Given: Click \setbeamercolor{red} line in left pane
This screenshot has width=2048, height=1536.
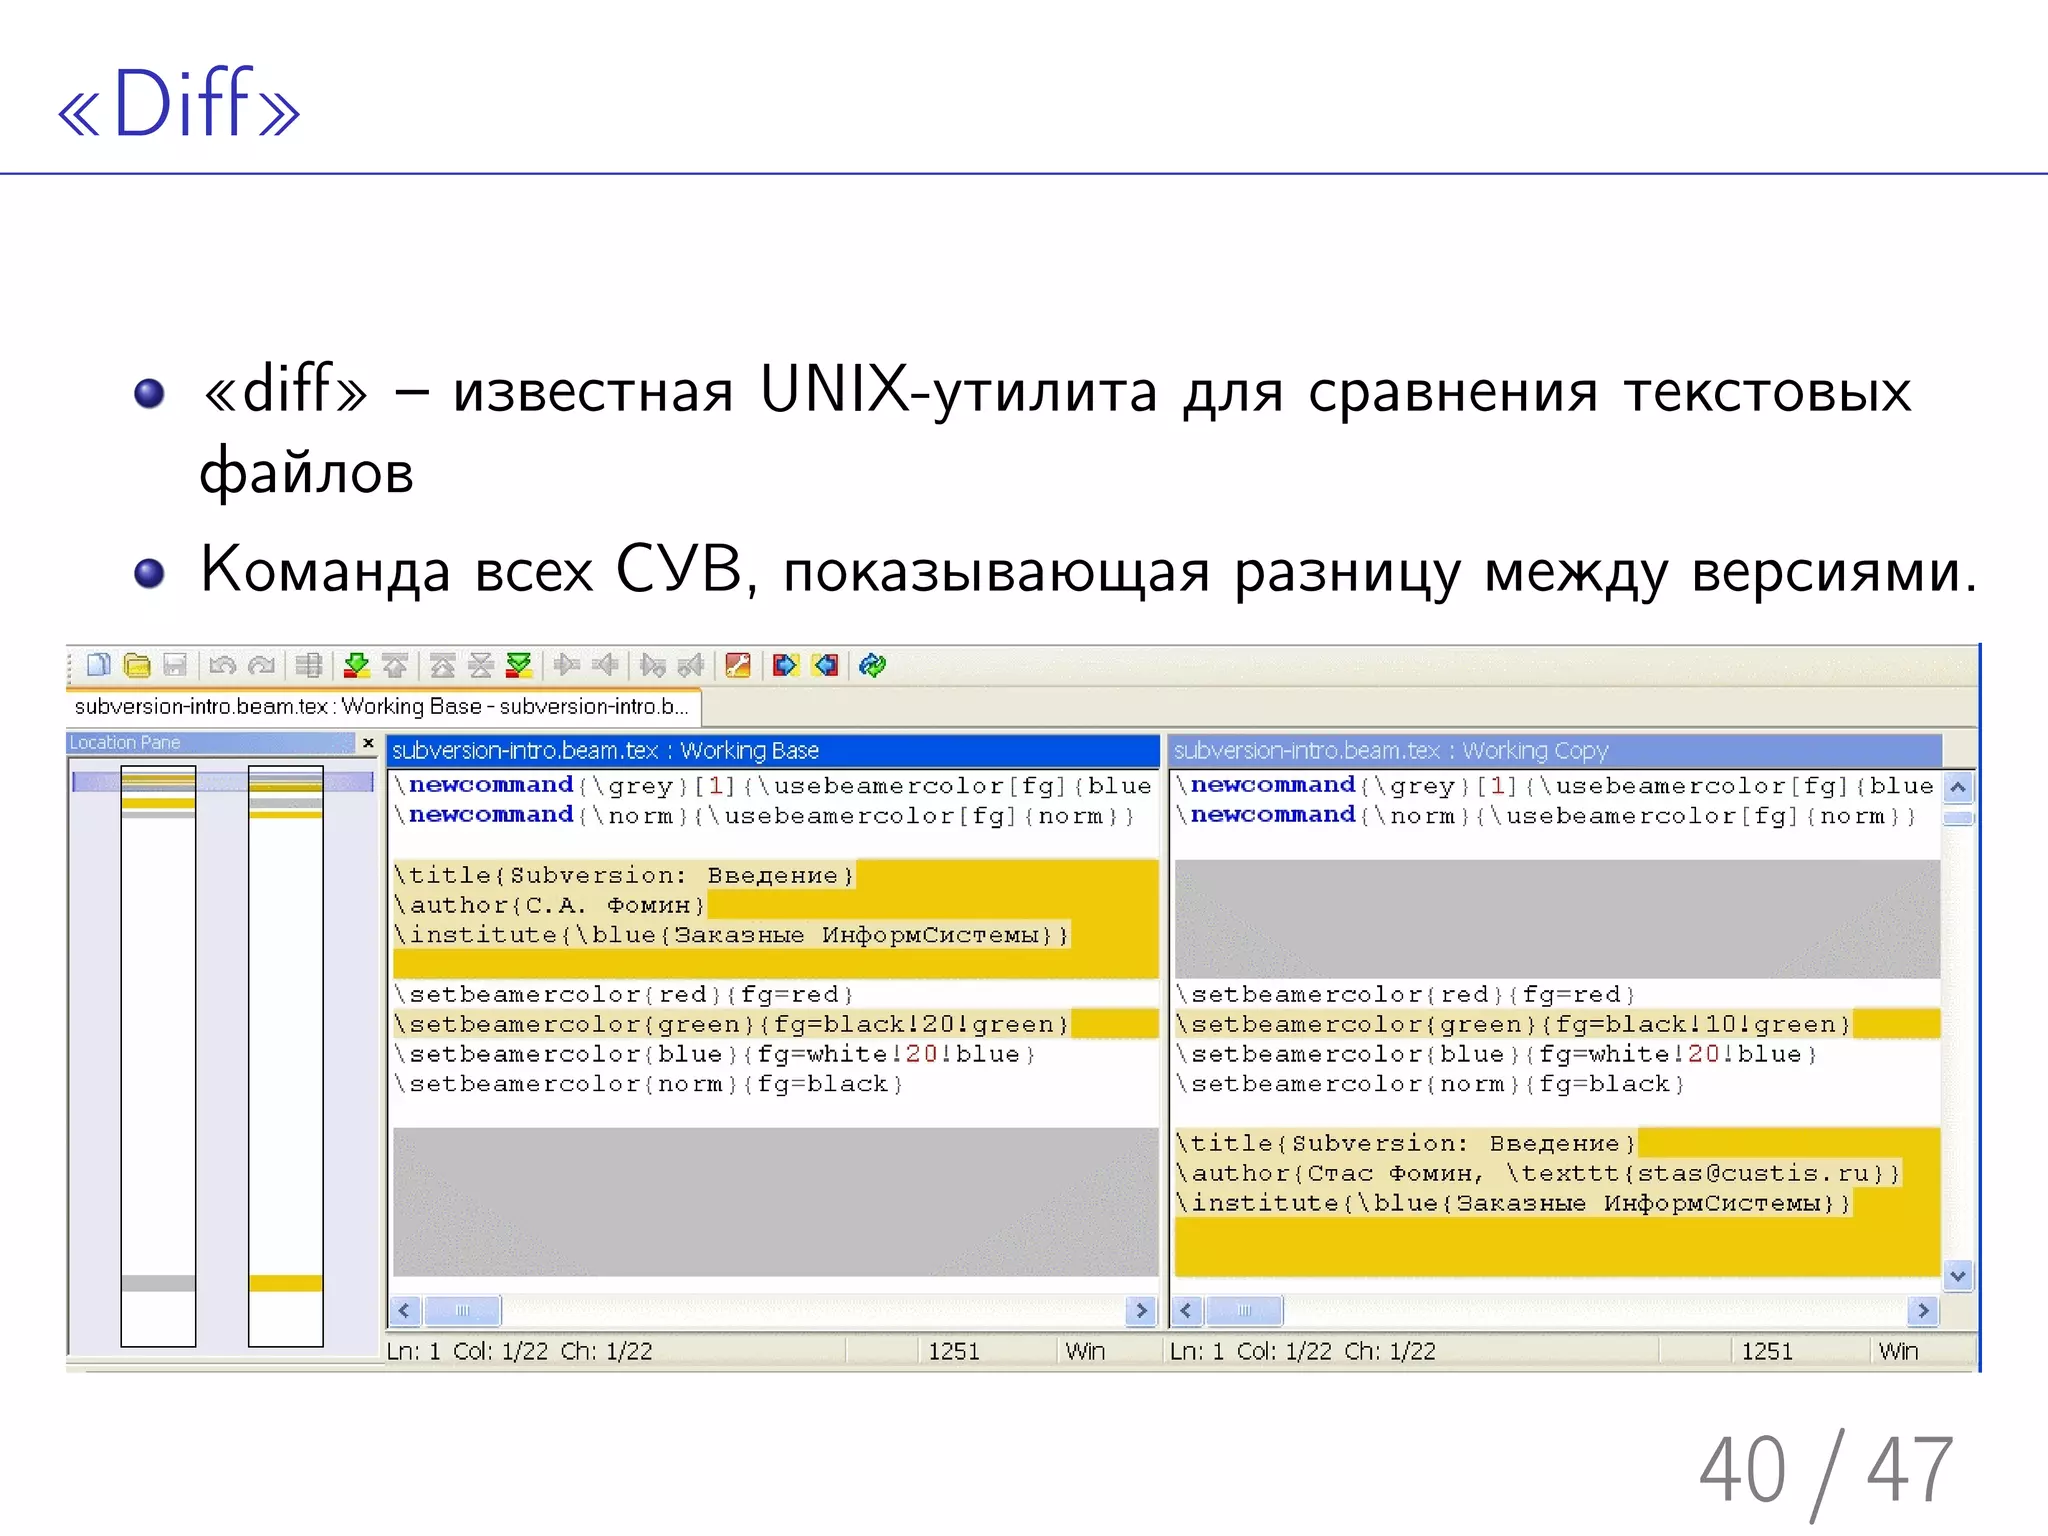Looking at the screenshot, I should [624, 994].
